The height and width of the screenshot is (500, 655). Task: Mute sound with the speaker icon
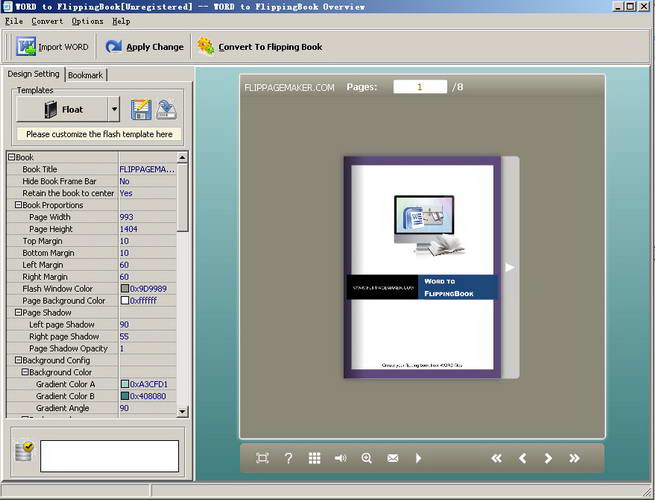[x=340, y=458]
